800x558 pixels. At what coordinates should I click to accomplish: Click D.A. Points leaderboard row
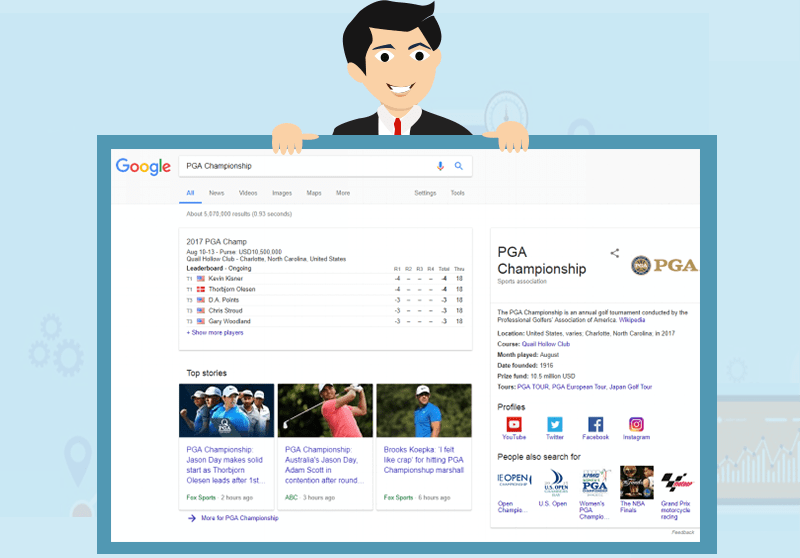pos(326,300)
